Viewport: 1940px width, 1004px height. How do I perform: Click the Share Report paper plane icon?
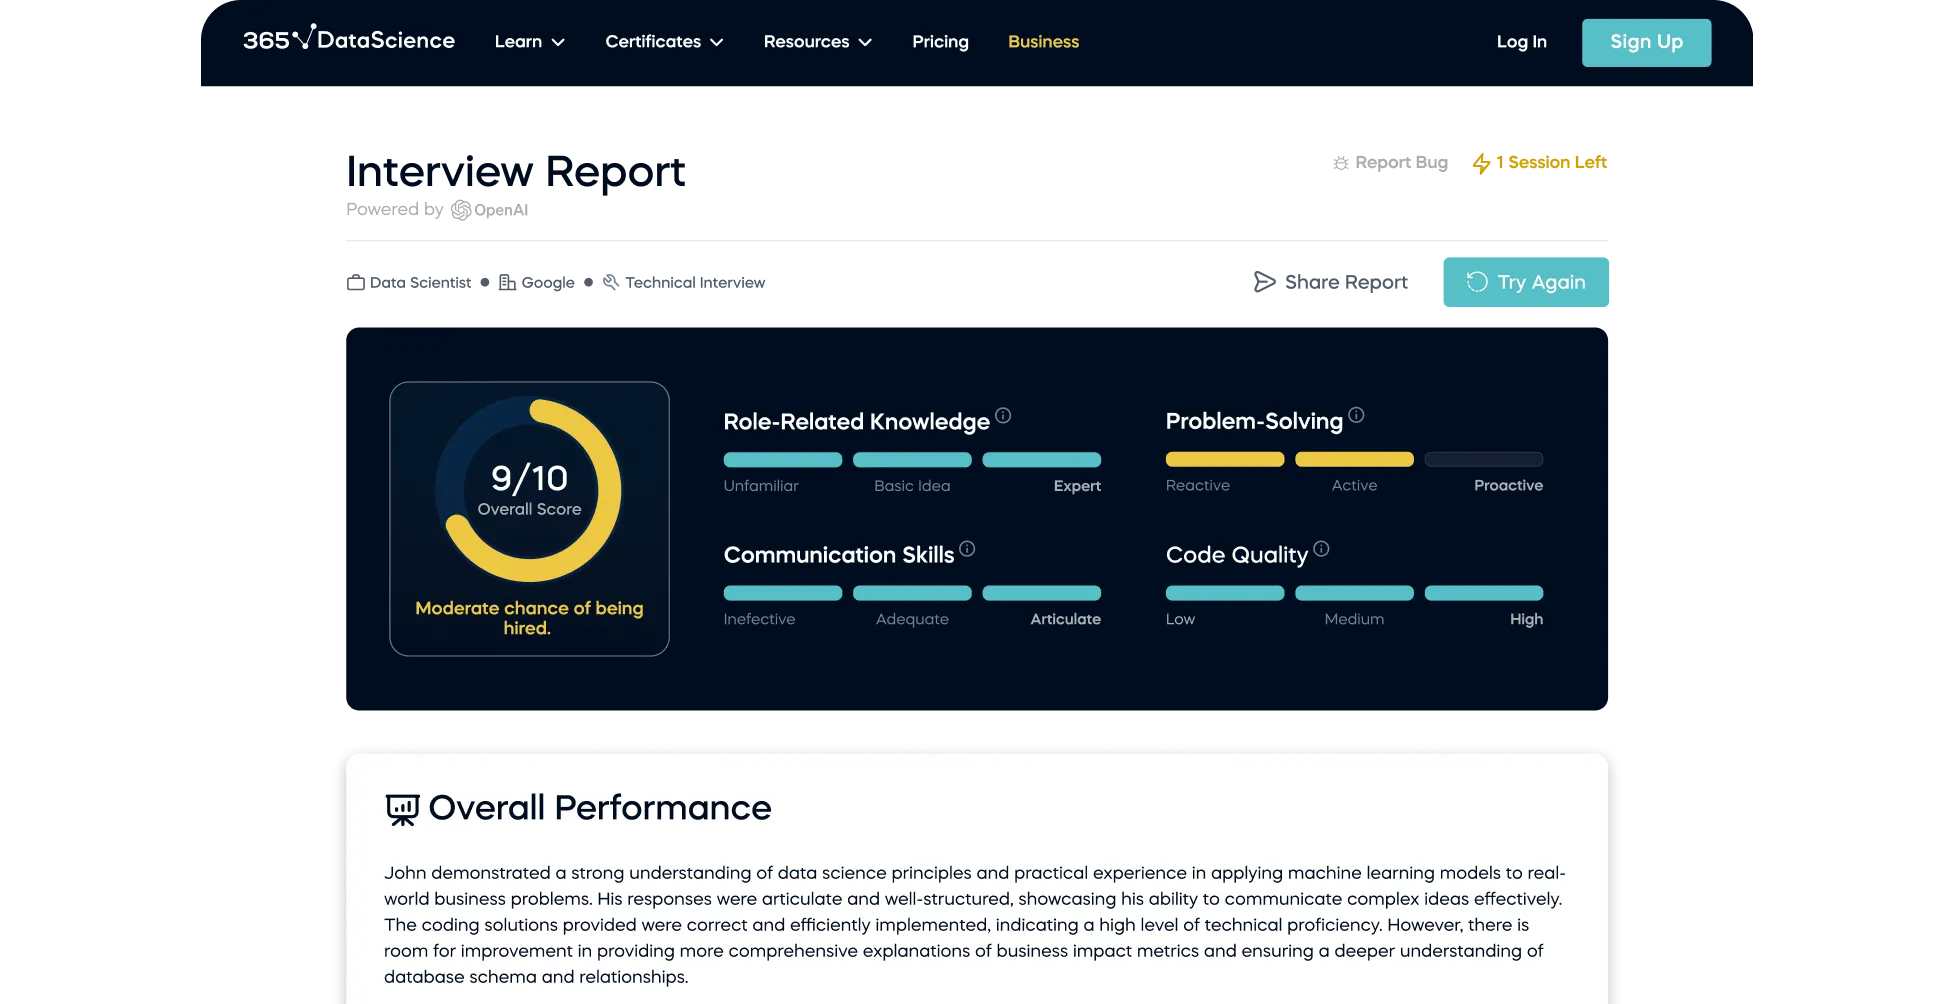pyautogui.click(x=1264, y=282)
